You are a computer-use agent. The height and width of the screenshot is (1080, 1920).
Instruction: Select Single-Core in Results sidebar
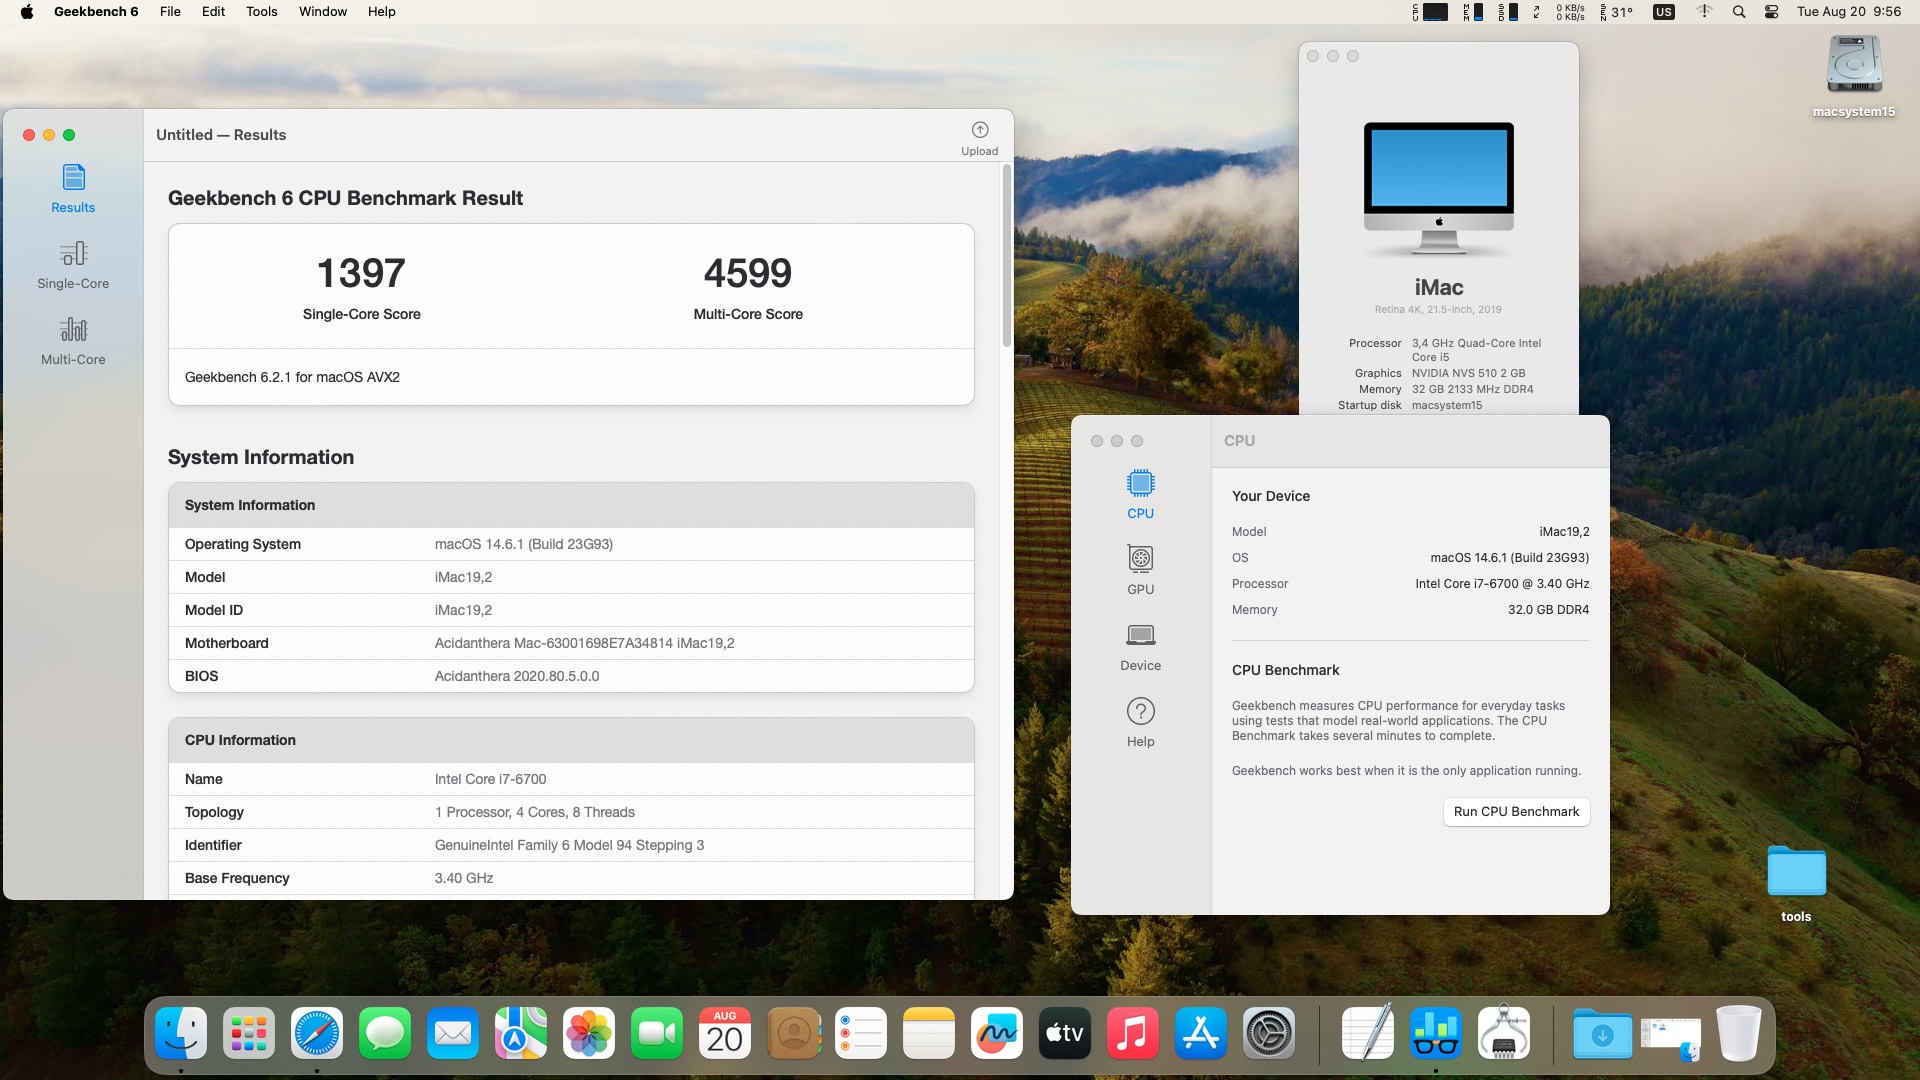click(73, 265)
